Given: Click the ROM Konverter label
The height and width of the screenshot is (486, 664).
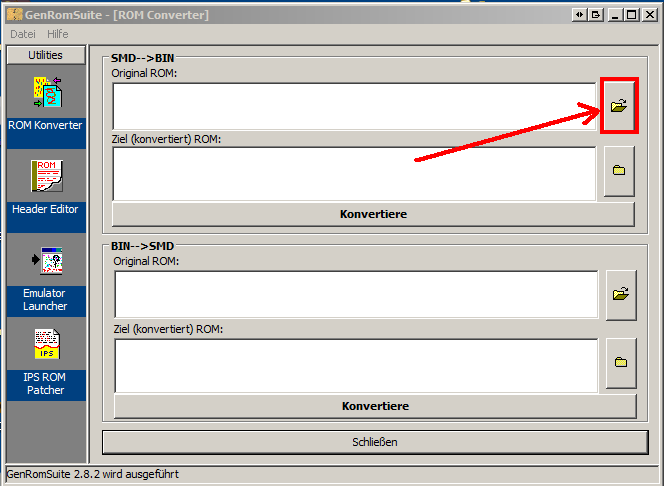Looking at the screenshot, I should pyautogui.click(x=45, y=125).
